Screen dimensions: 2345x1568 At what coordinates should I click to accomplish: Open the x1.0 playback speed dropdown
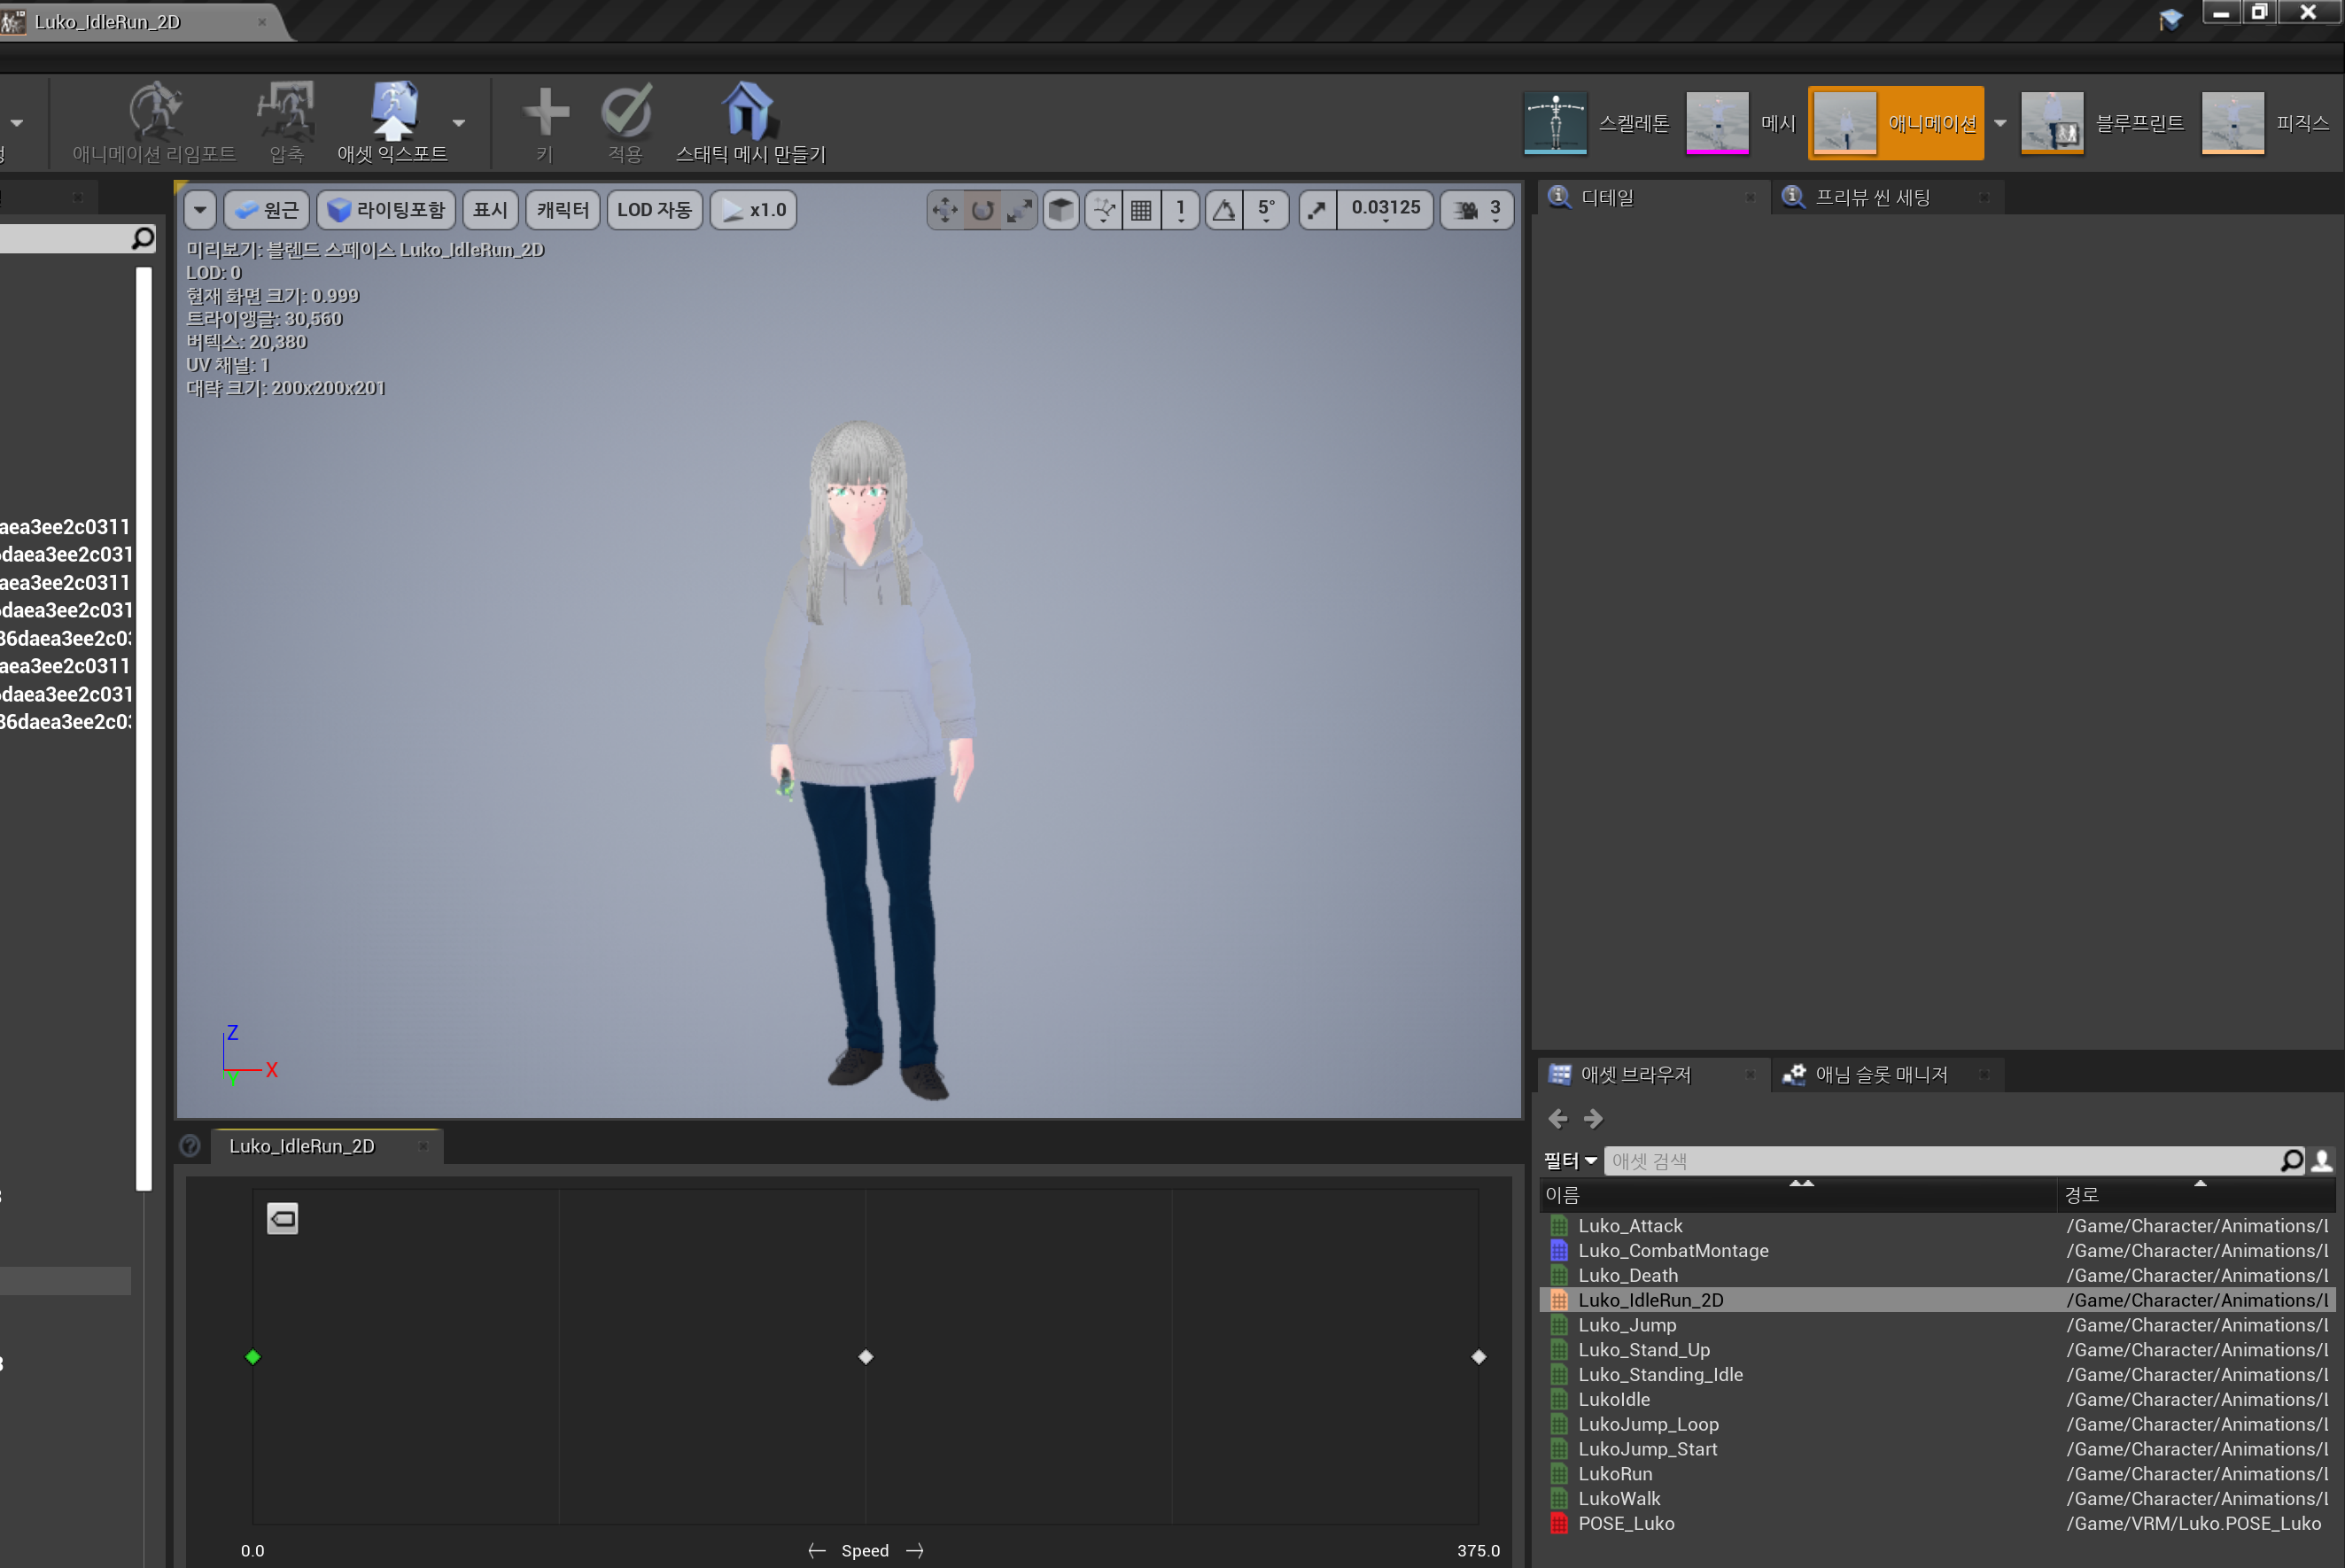pos(752,209)
